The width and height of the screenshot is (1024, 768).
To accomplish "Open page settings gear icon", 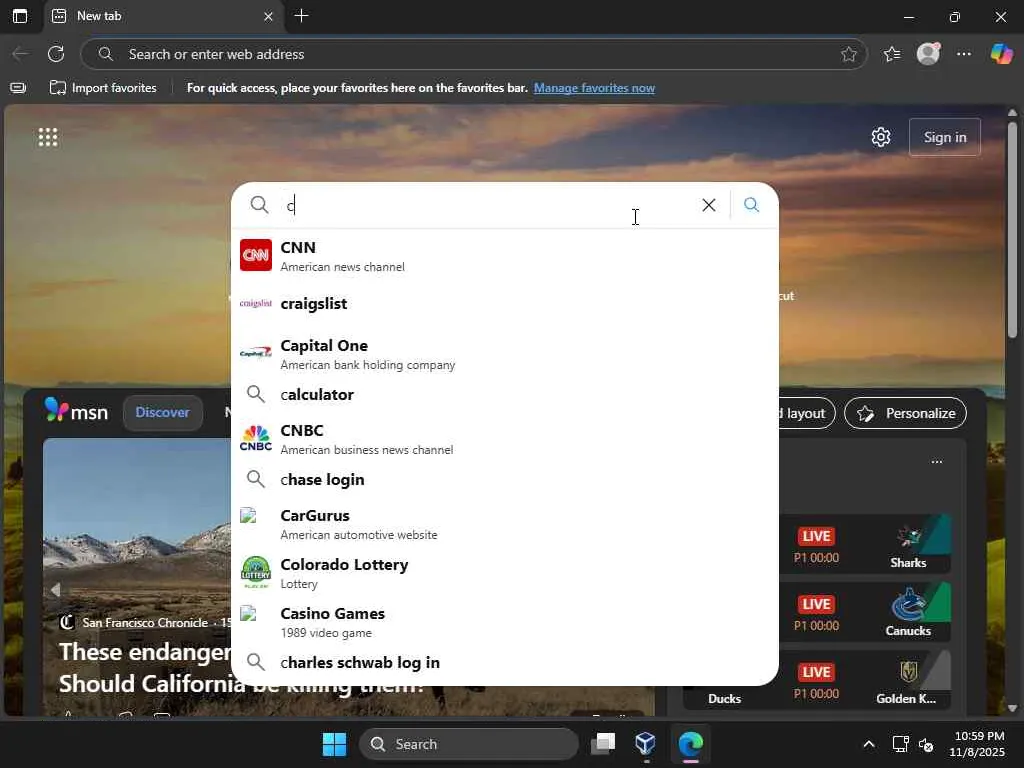I will (x=880, y=137).
